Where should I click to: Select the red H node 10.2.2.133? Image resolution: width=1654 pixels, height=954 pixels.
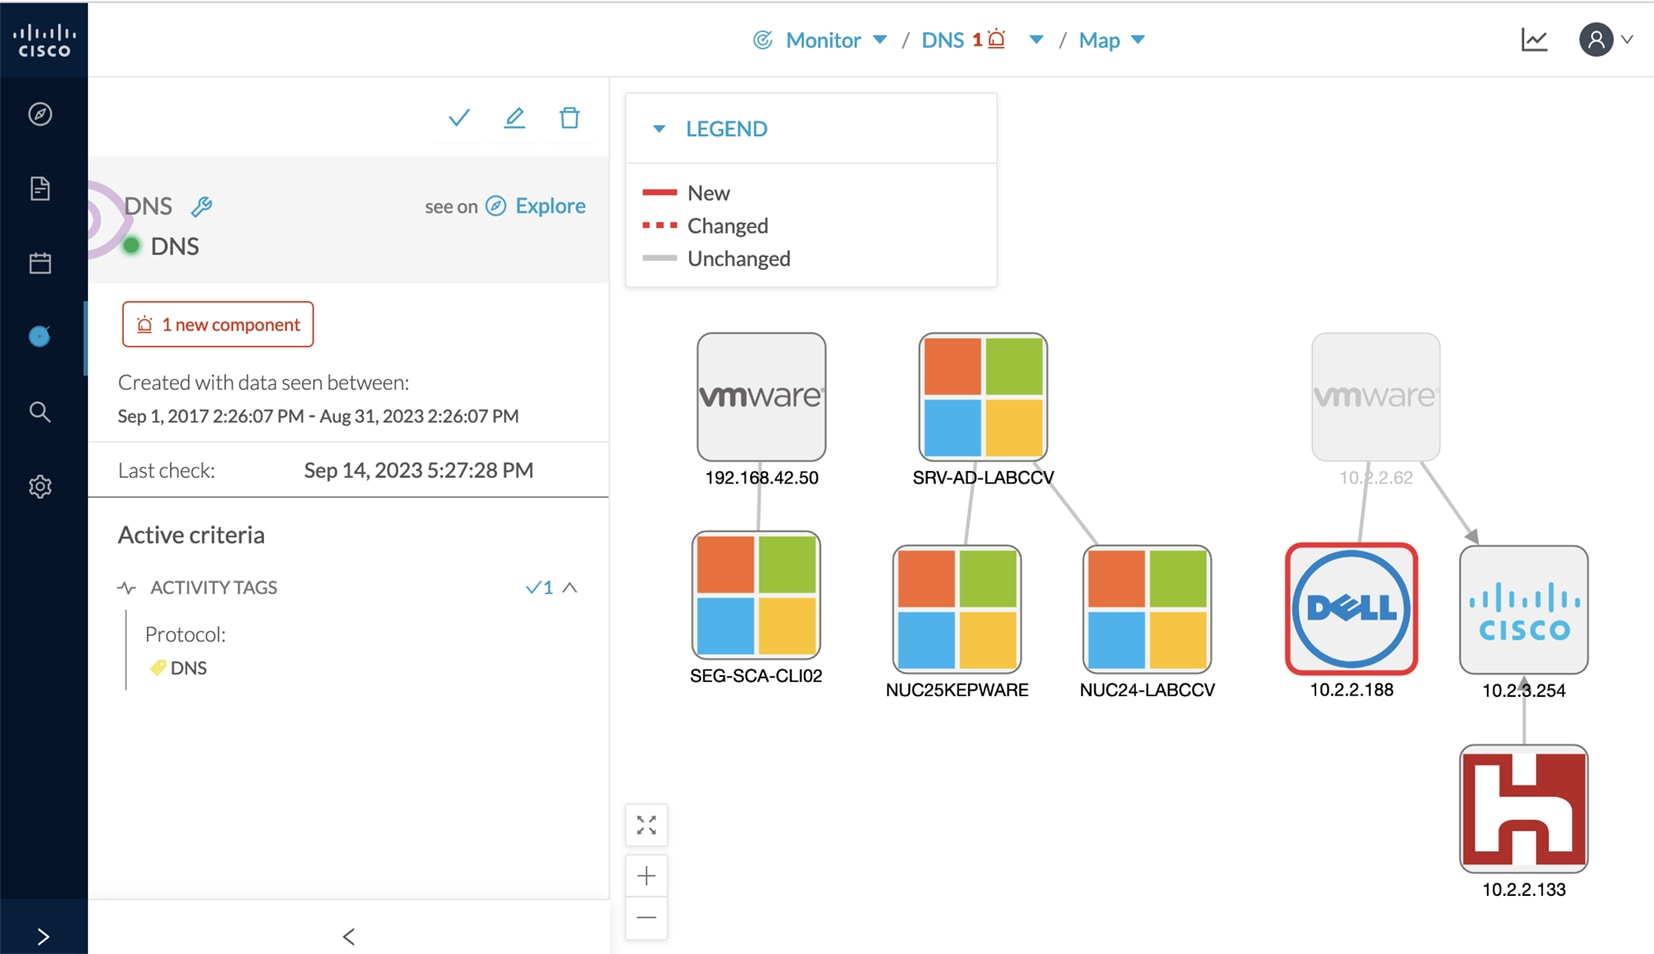[x=1524, y=809]
